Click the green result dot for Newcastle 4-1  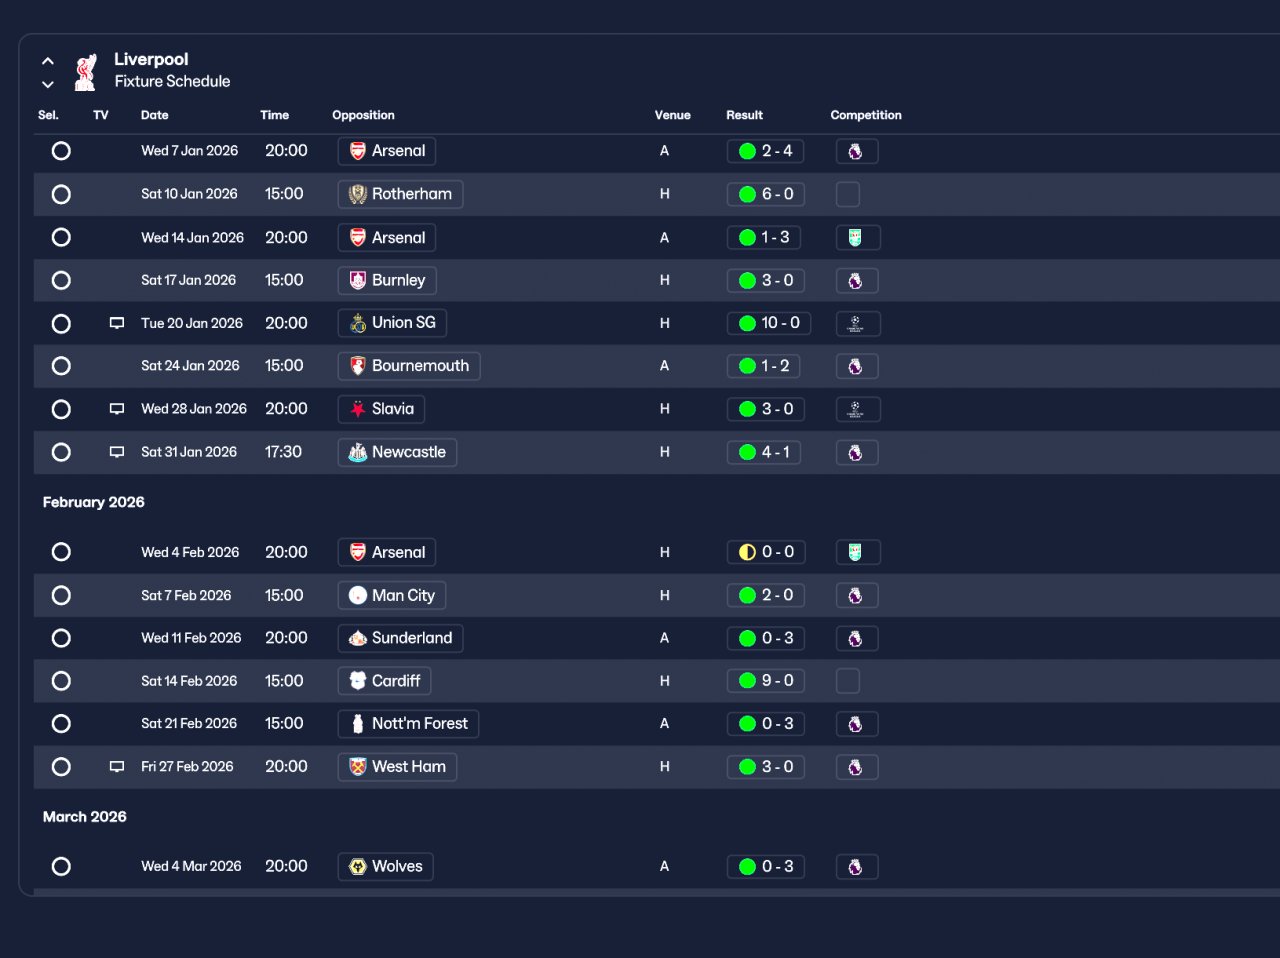pyautogui.click(x=747, y=452)
